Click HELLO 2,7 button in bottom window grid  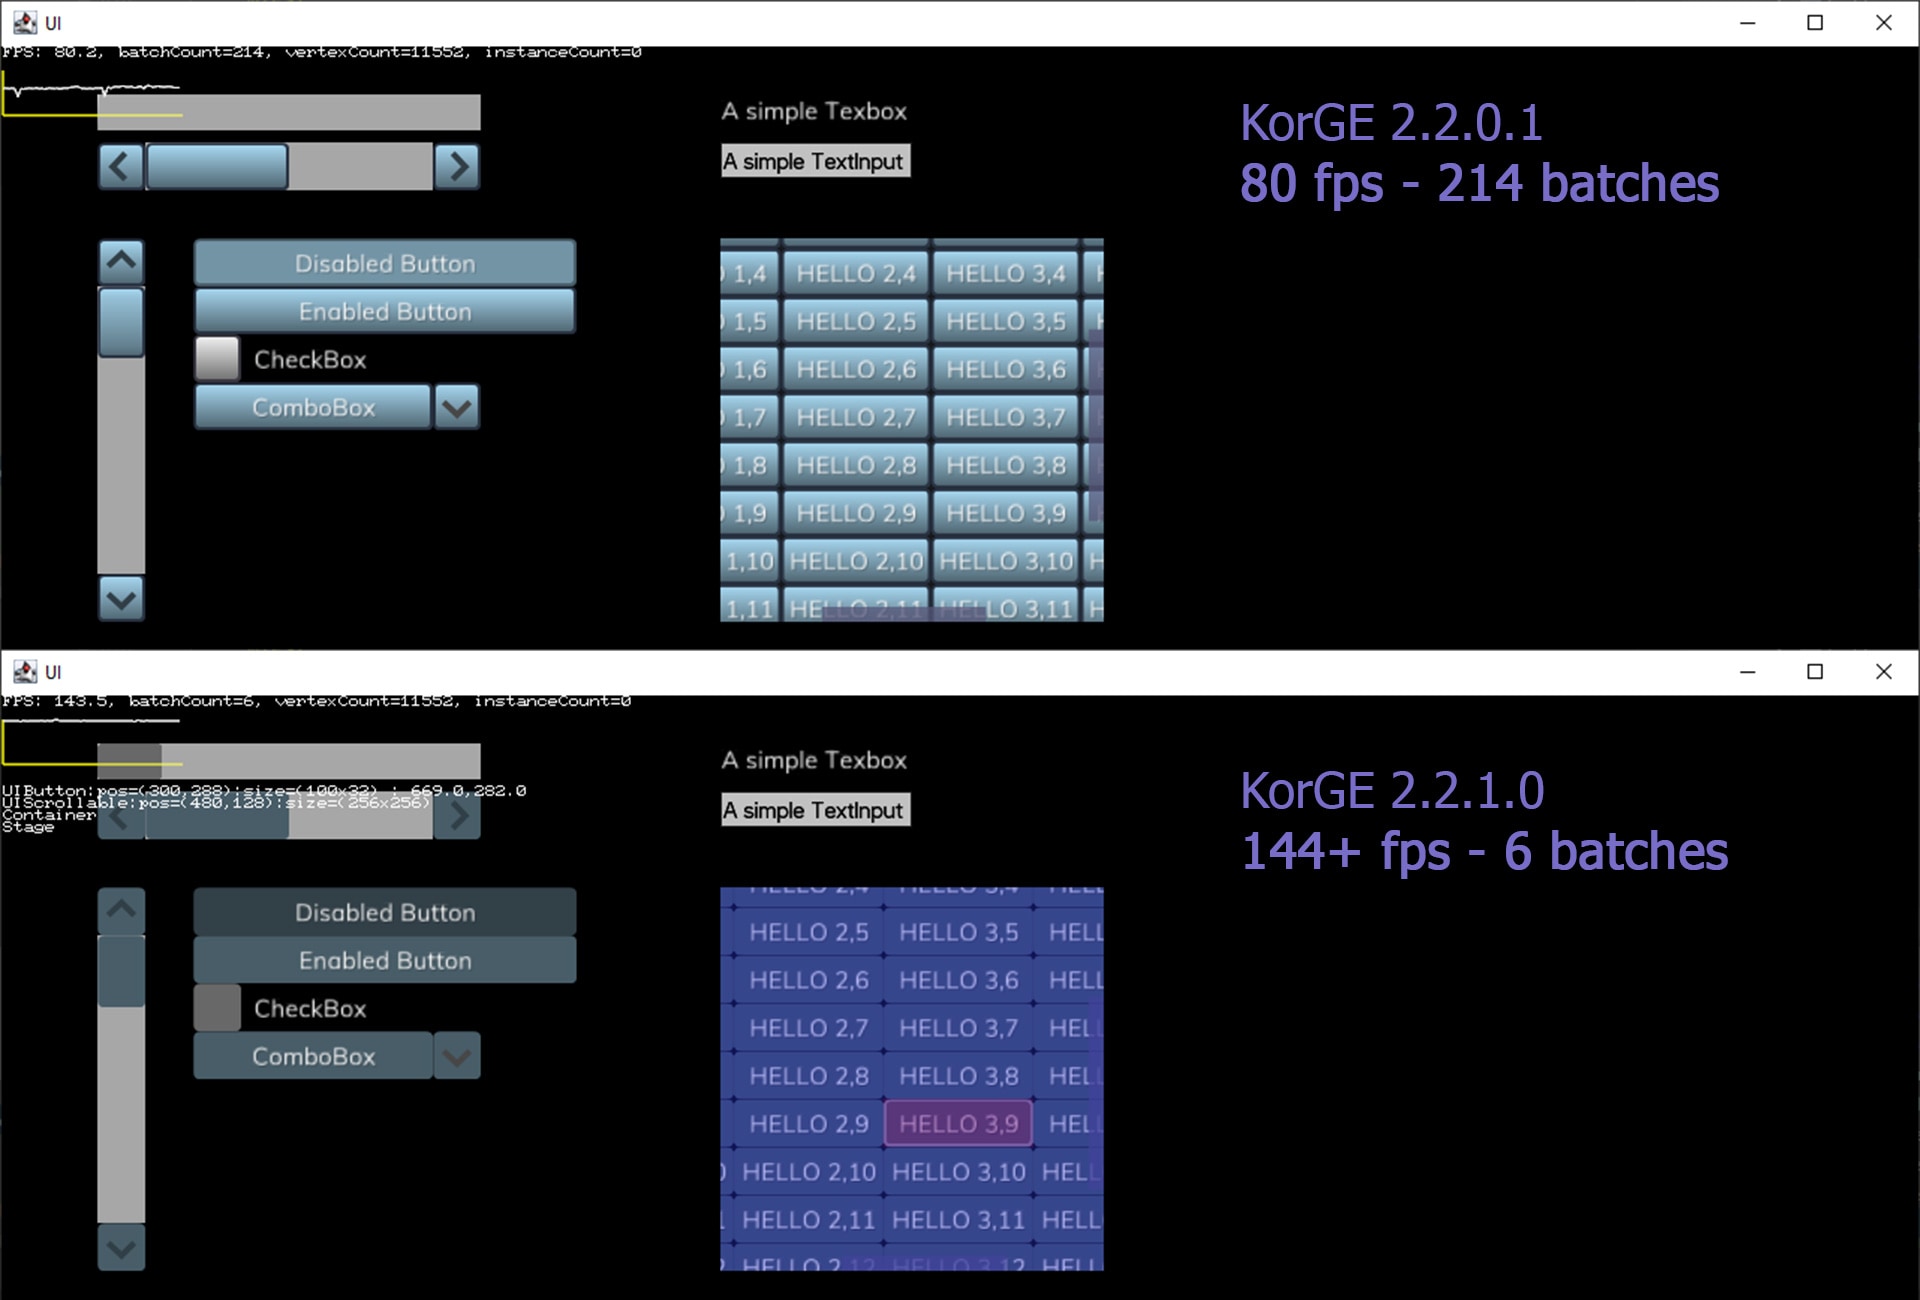[x=809, y=1028]
